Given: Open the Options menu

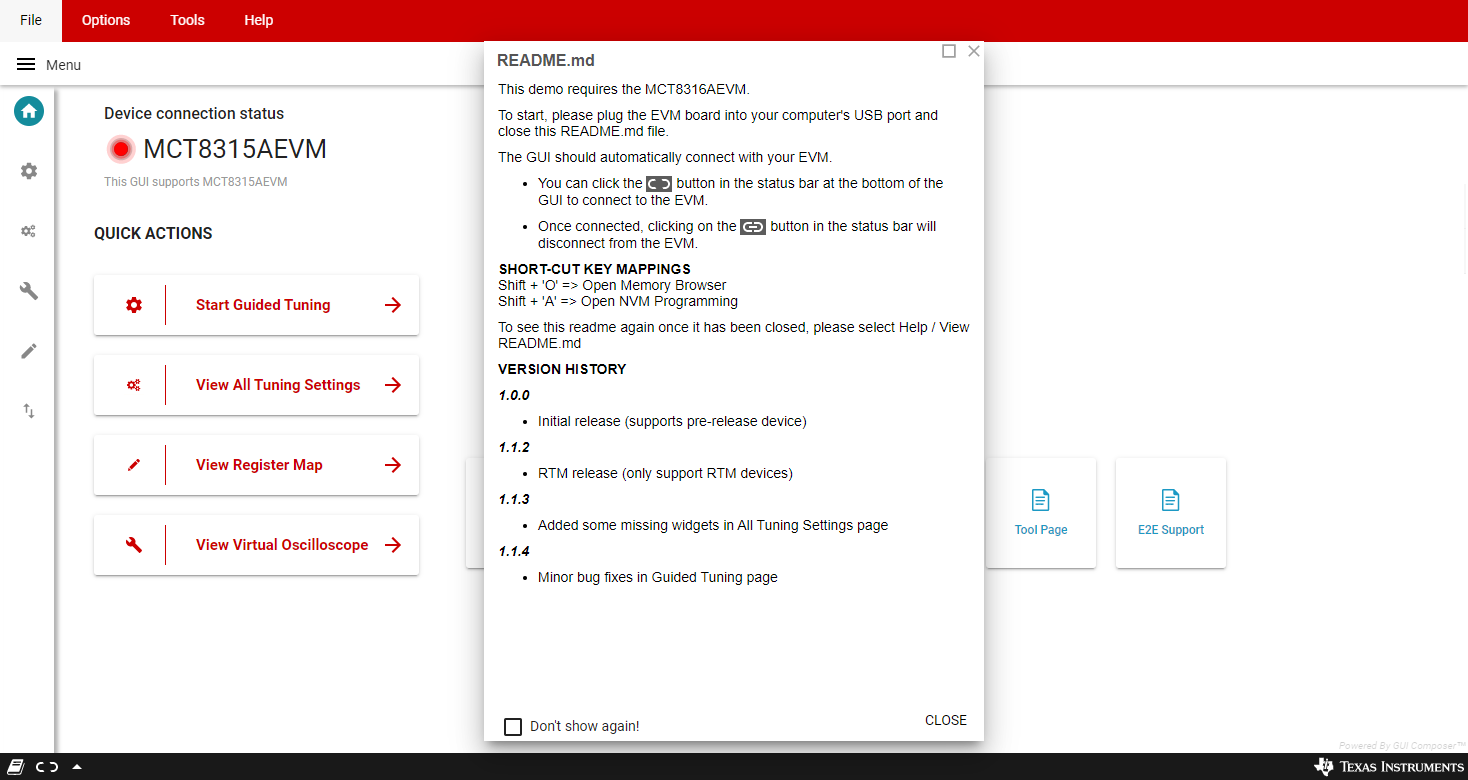Looking at the screenshot, I should tap(106, 20).
